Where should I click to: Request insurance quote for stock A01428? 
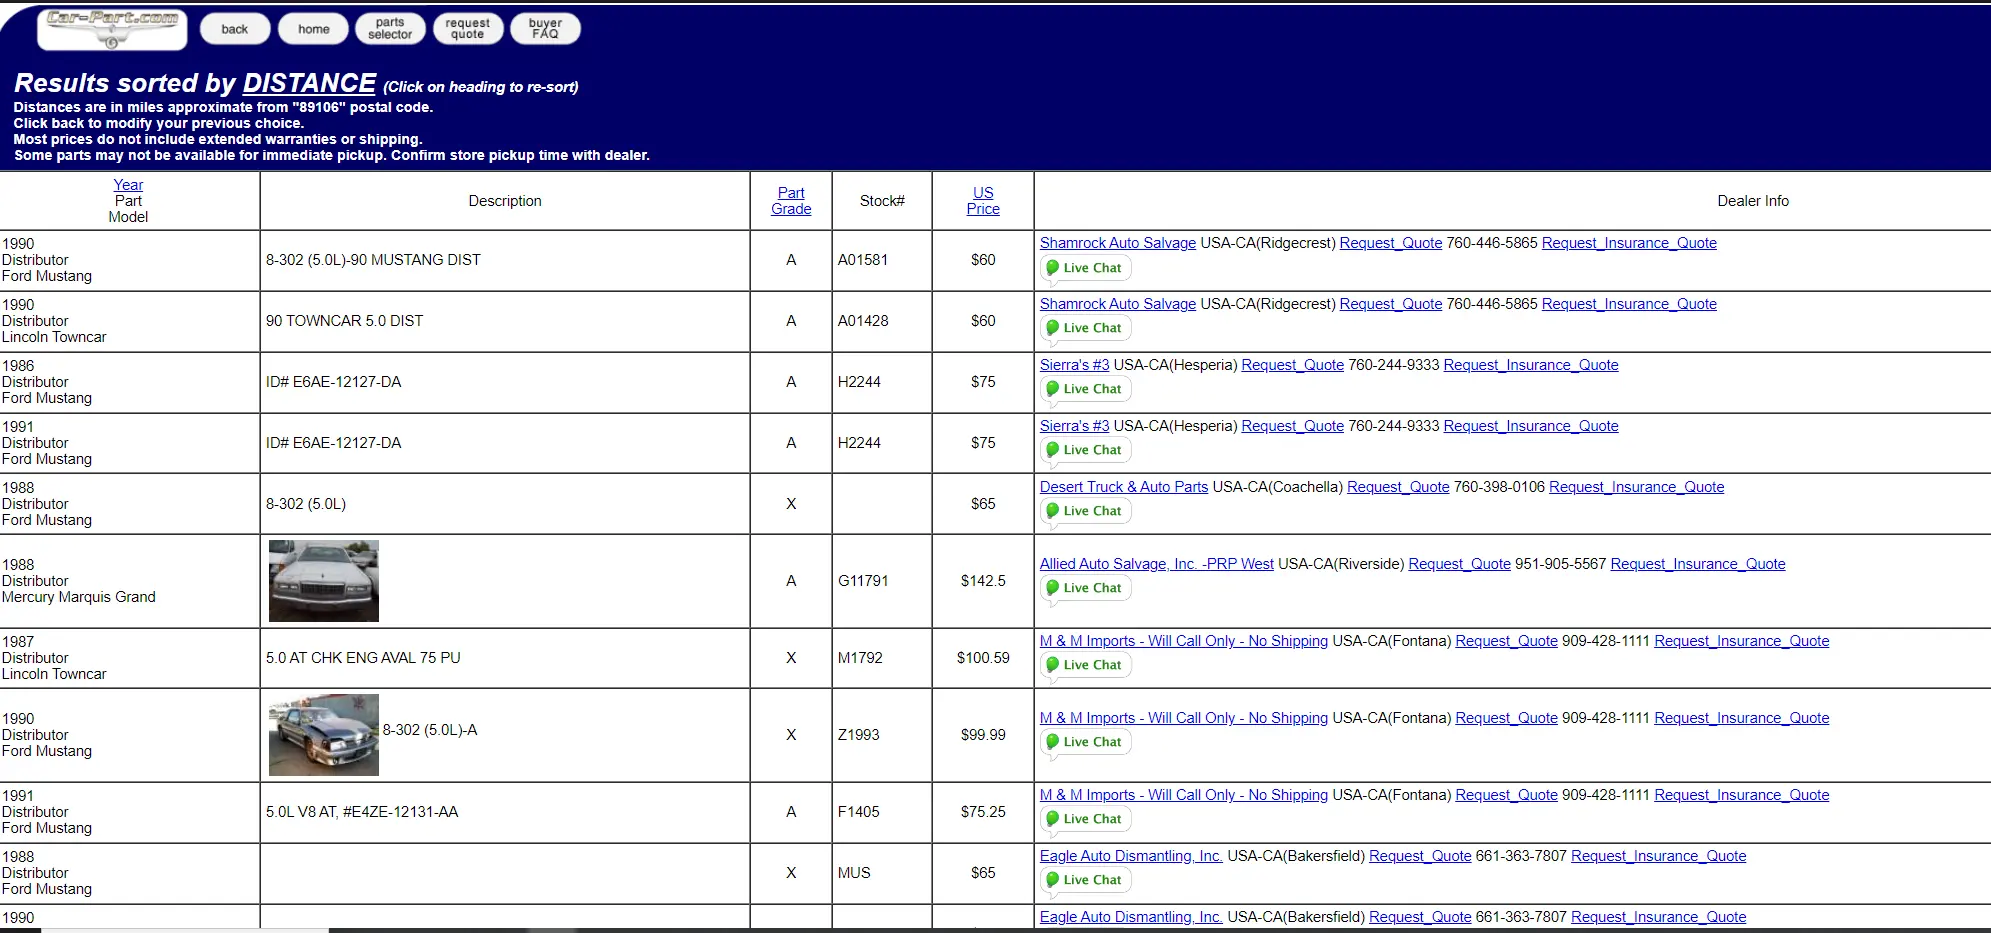click(1629, 304)
